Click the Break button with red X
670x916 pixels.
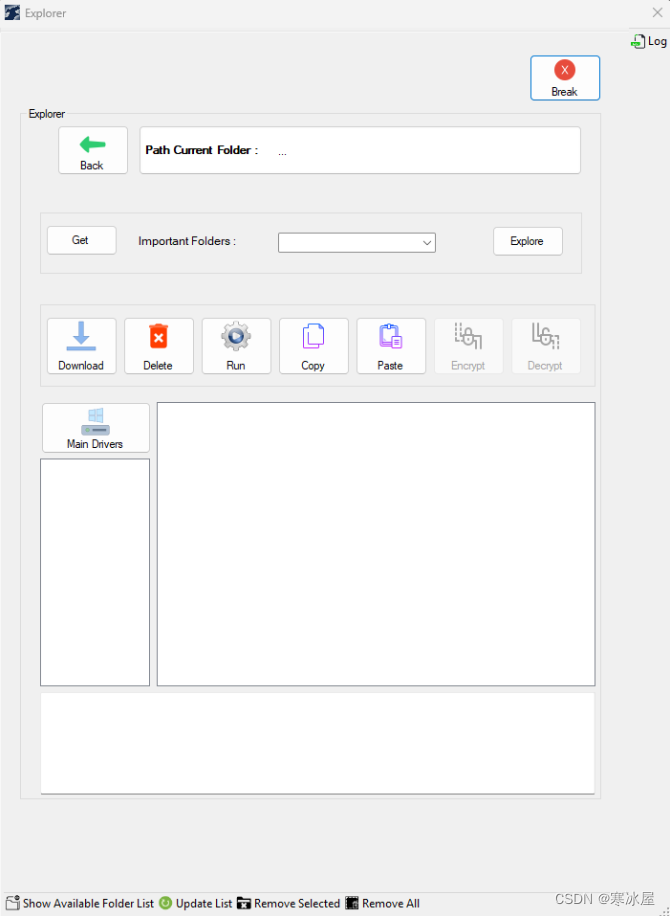coord(565,78)
